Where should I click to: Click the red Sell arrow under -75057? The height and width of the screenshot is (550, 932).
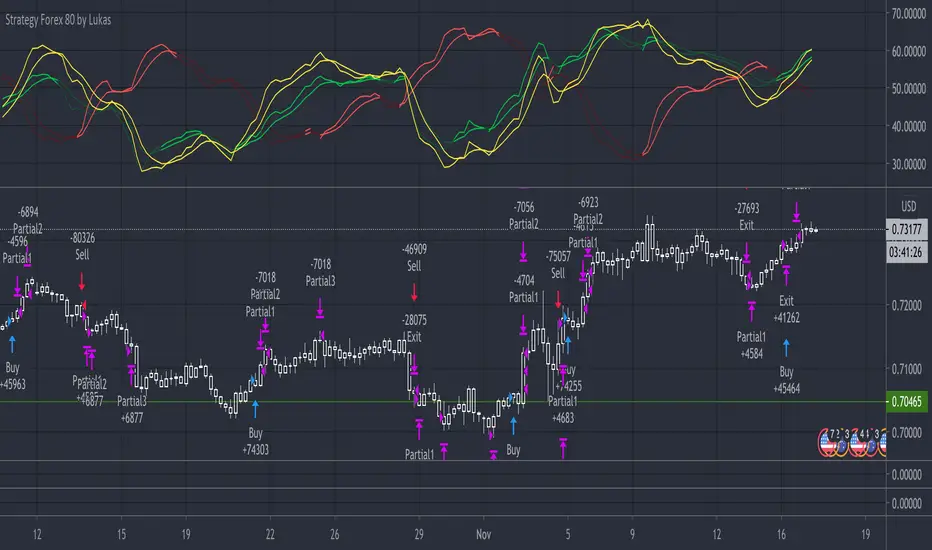[558, 299]
